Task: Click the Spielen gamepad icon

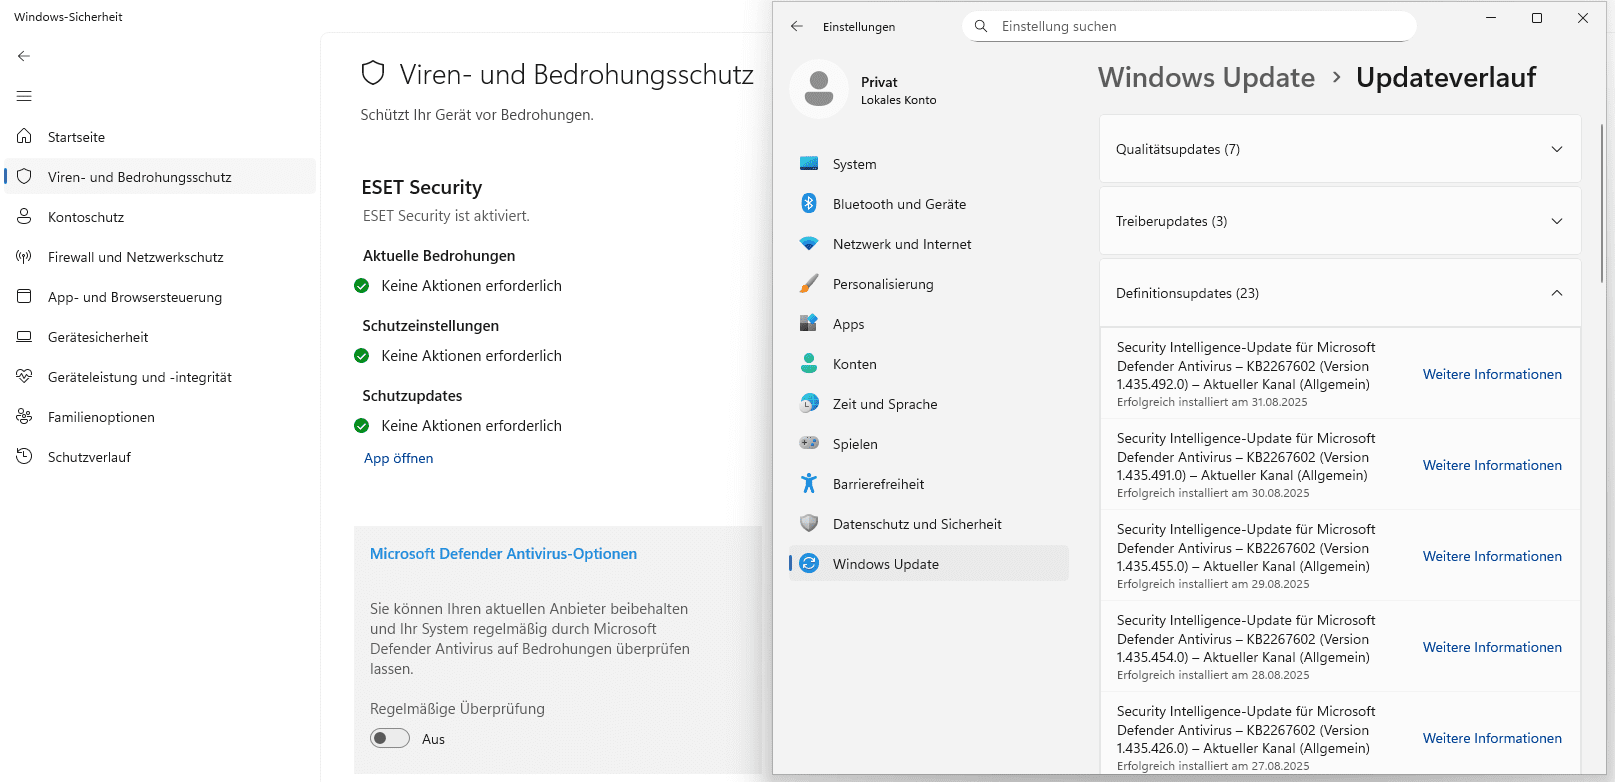Action: click(809, 444)
